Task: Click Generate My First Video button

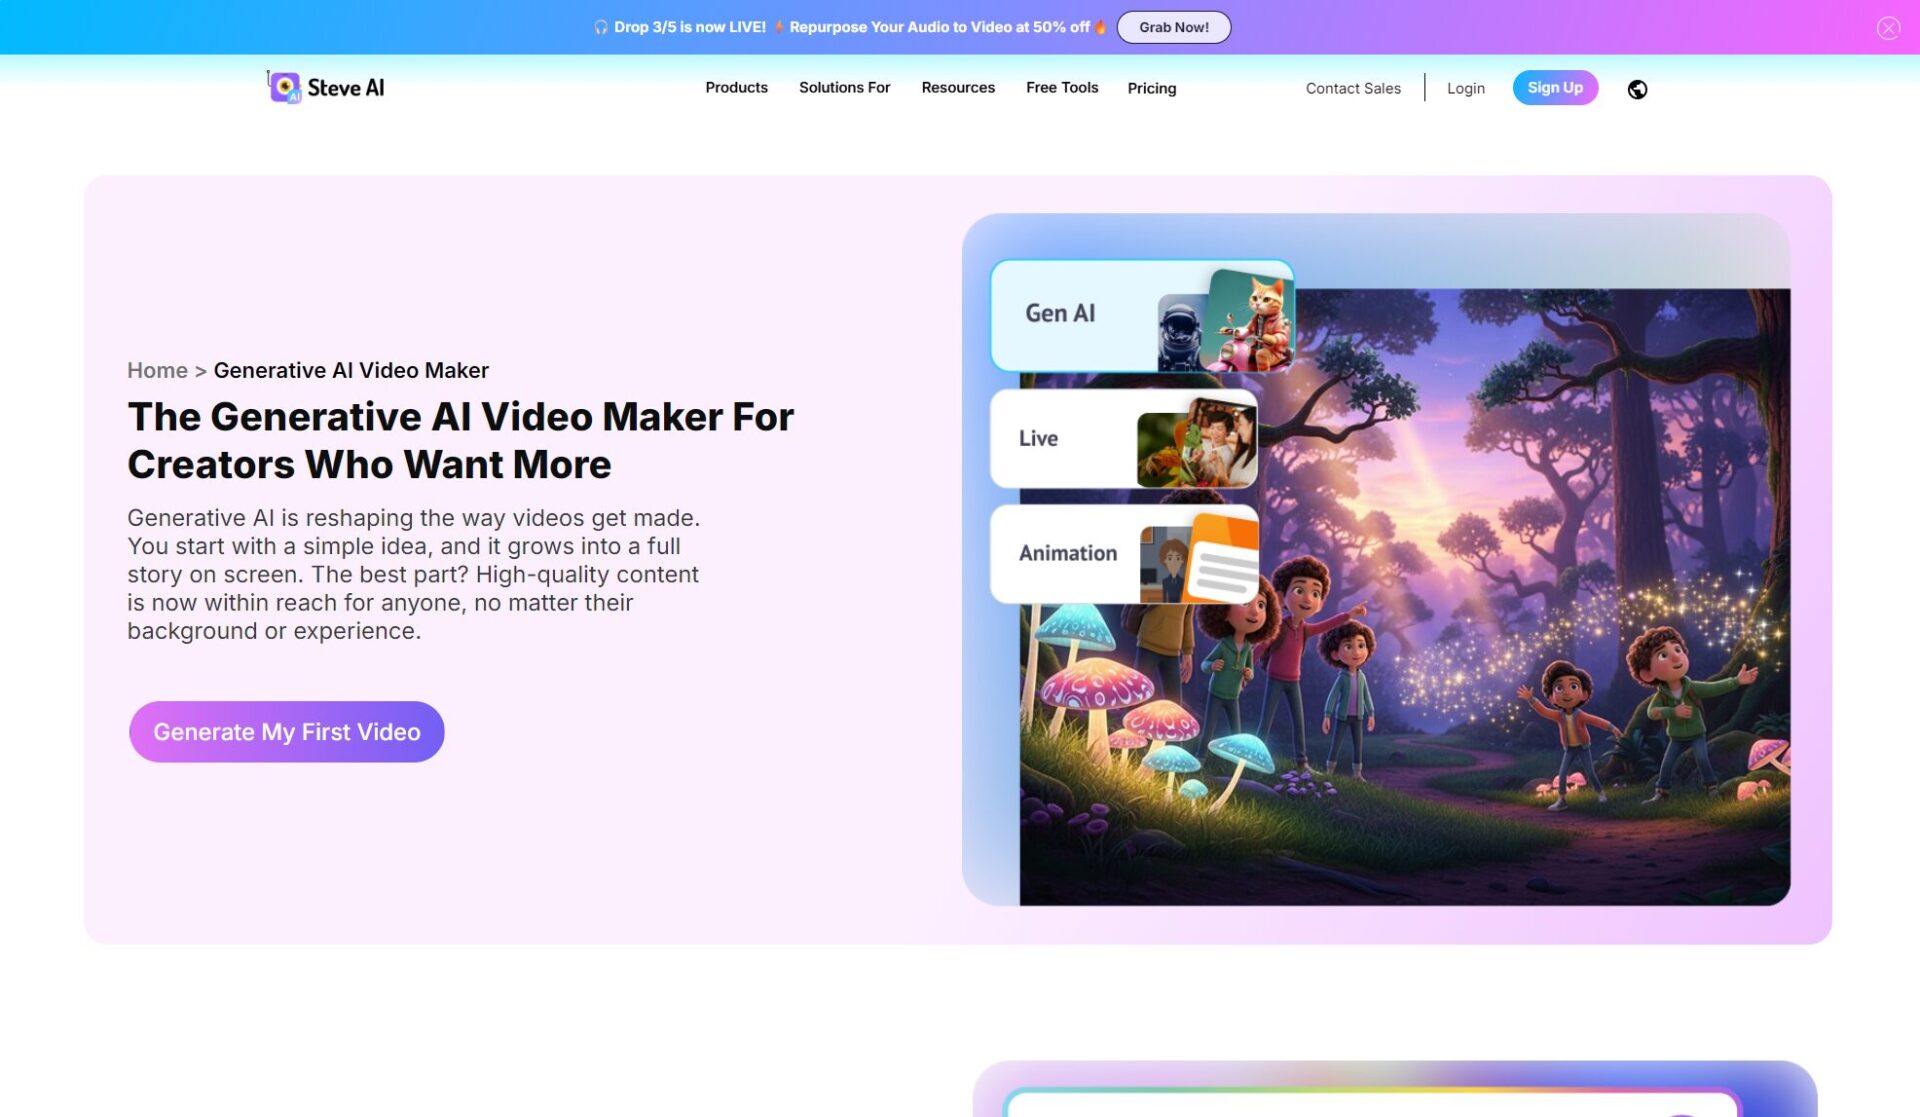Action: 286,732
